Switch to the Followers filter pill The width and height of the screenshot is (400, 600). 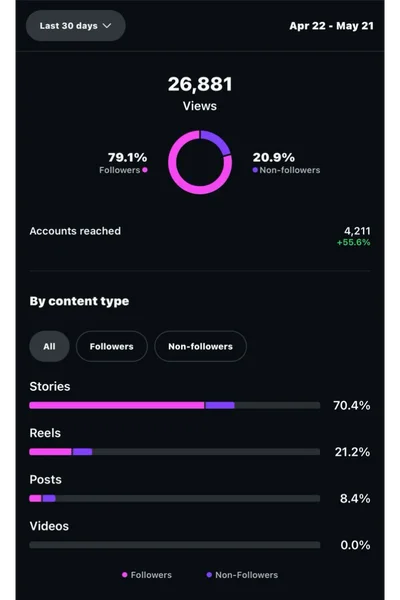tap(112, 346)
